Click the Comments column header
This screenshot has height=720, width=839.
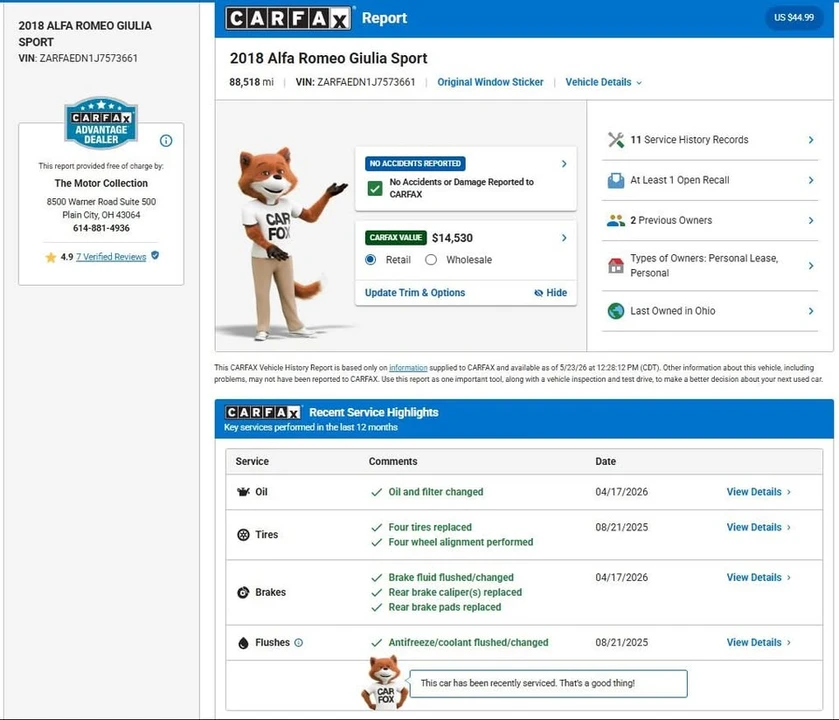pyautogui.click(x=393, y=461)
